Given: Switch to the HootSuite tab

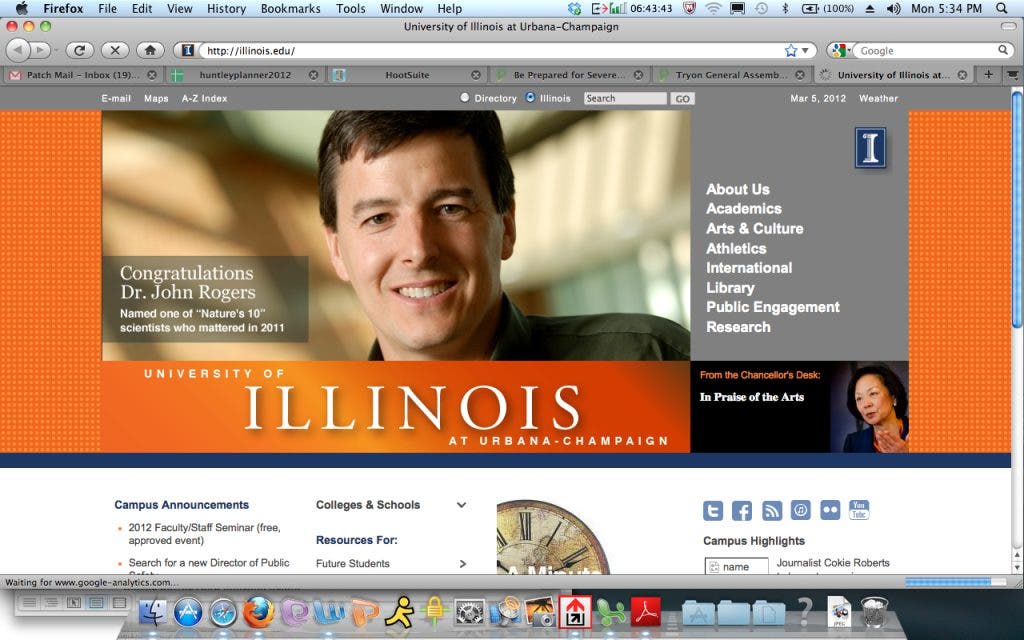Looking at the screenshot, I should (407, 75).
